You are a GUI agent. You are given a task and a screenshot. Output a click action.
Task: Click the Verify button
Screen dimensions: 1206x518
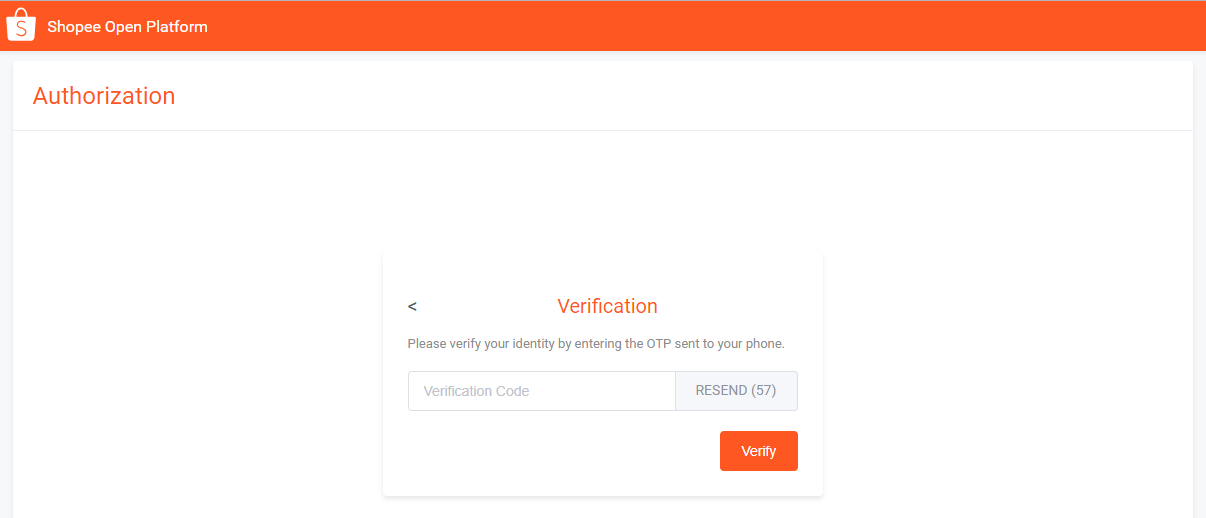(x=758, y=451)
